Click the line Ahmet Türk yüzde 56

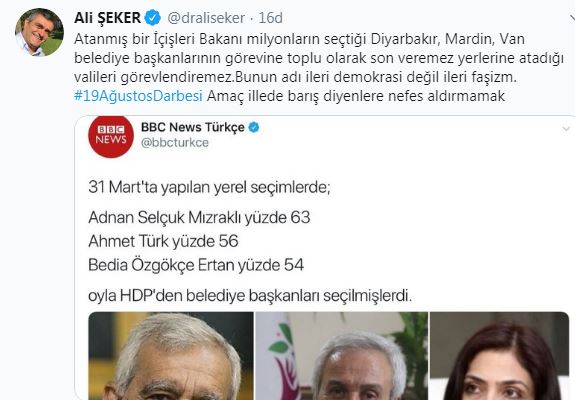pyautogui.click(x=163, y=241)
